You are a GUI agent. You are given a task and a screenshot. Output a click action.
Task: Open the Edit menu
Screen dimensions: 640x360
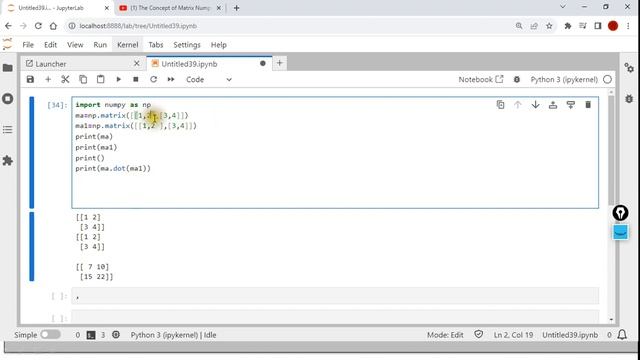(x=51, y=45)
